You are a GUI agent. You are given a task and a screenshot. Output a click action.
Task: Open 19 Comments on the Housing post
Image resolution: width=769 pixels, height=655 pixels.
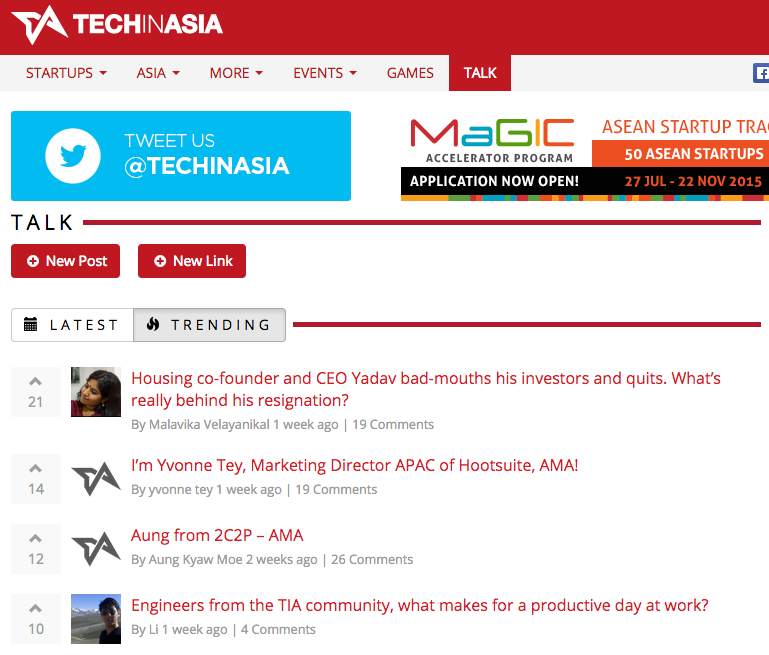393,425
